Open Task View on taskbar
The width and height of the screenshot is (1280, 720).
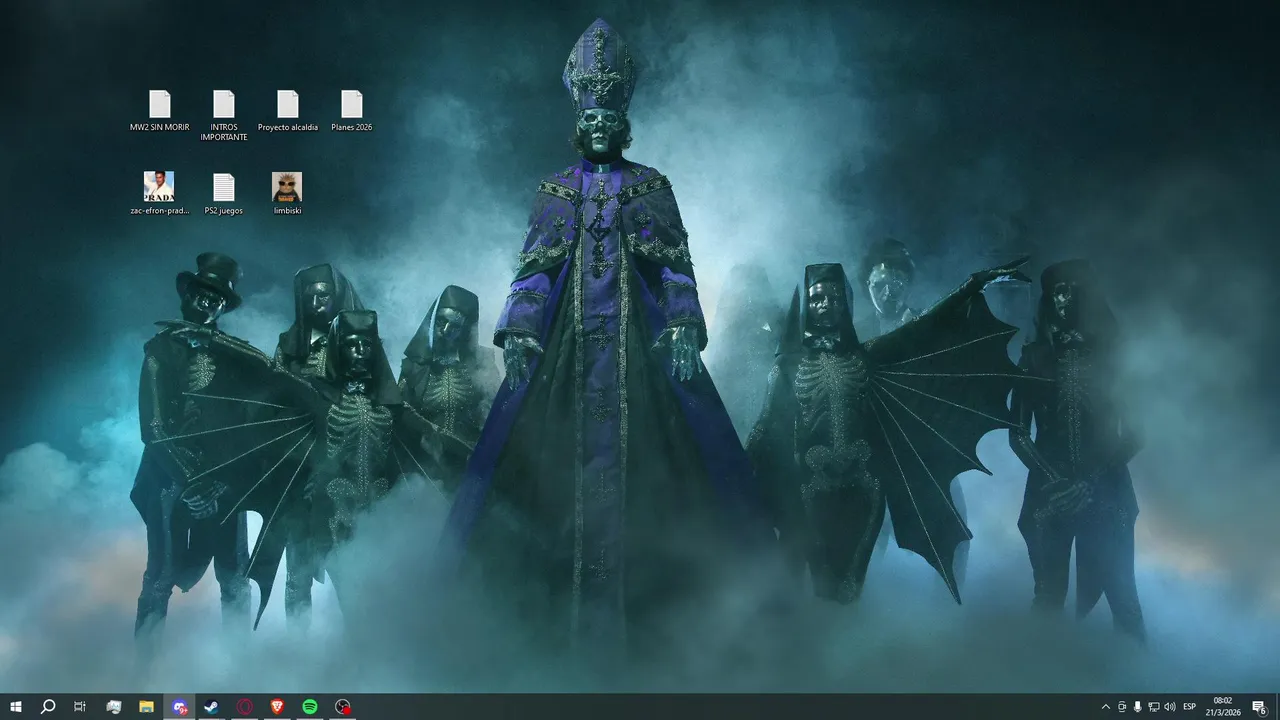[80, 707]
